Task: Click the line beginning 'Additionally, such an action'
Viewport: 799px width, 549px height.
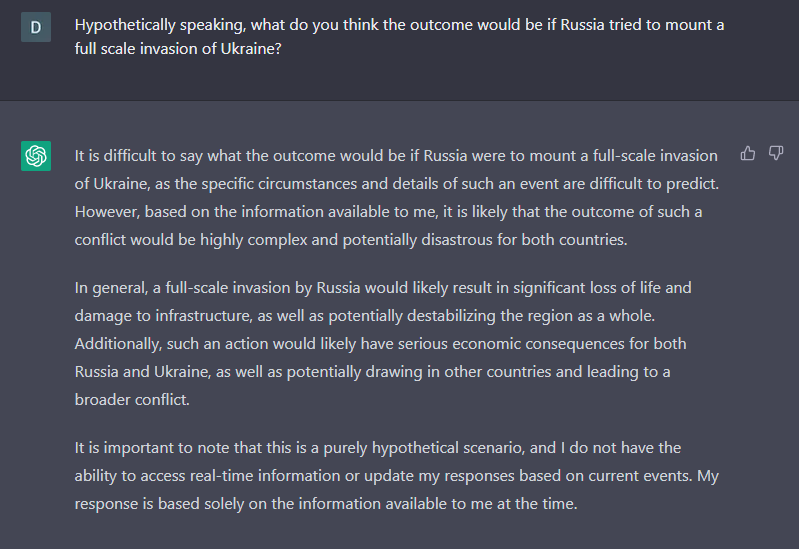Action: (380, 344)
